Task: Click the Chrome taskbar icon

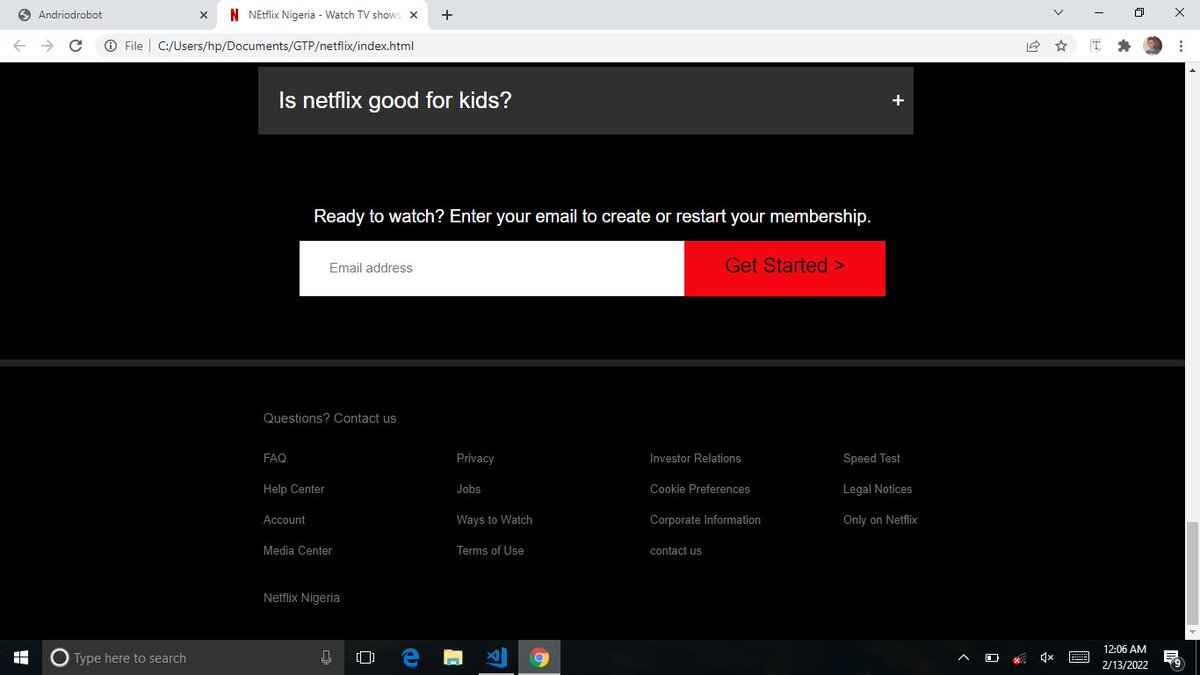Action: point(539,657)
